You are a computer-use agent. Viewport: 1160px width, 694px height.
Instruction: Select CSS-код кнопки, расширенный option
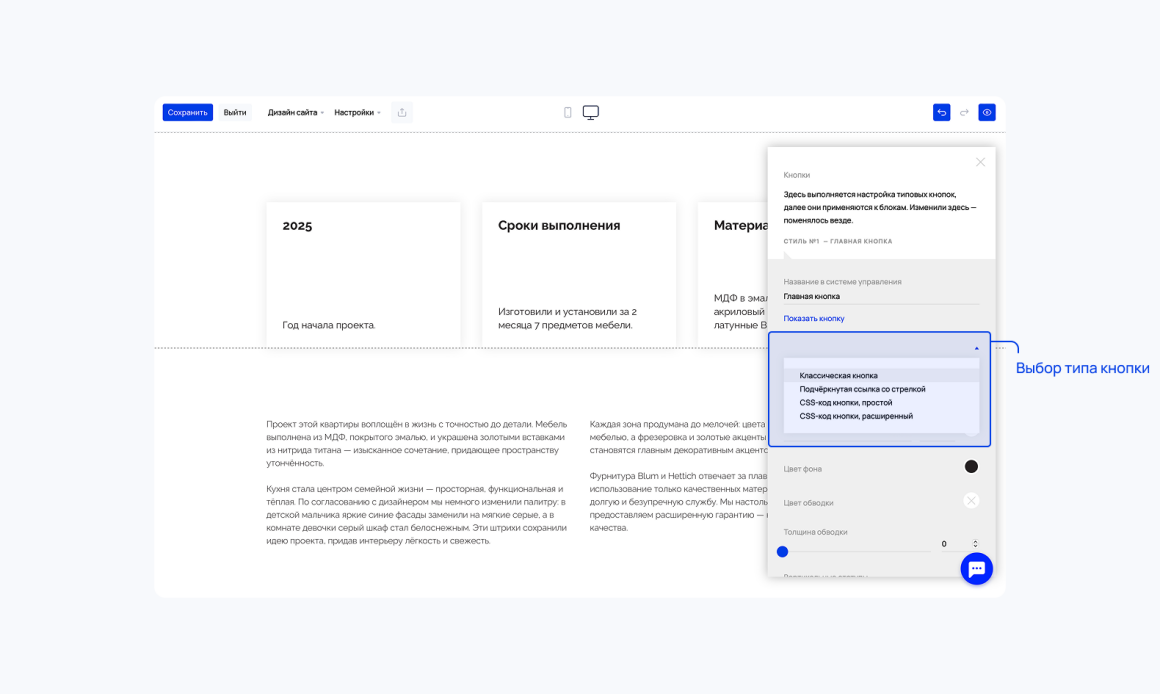click(x=881, y=416)
